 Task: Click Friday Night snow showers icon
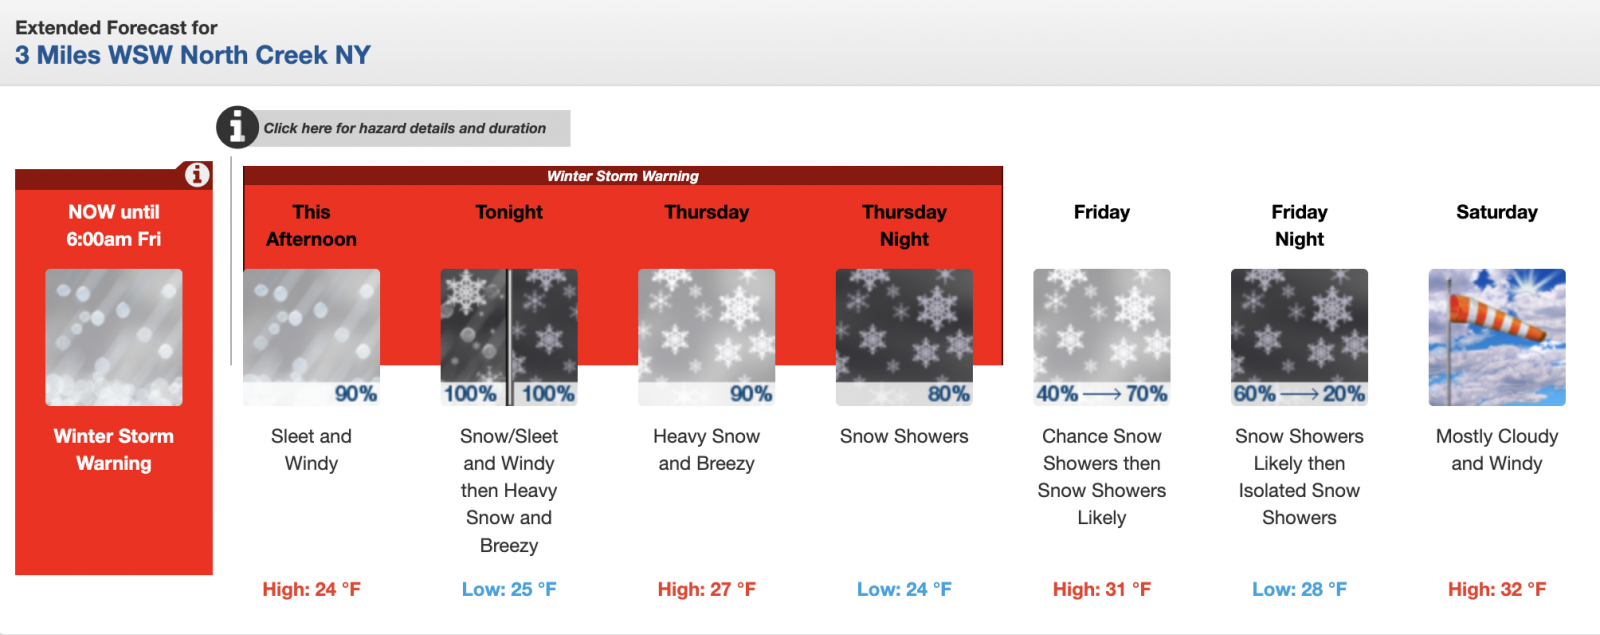click(1299, 337)
